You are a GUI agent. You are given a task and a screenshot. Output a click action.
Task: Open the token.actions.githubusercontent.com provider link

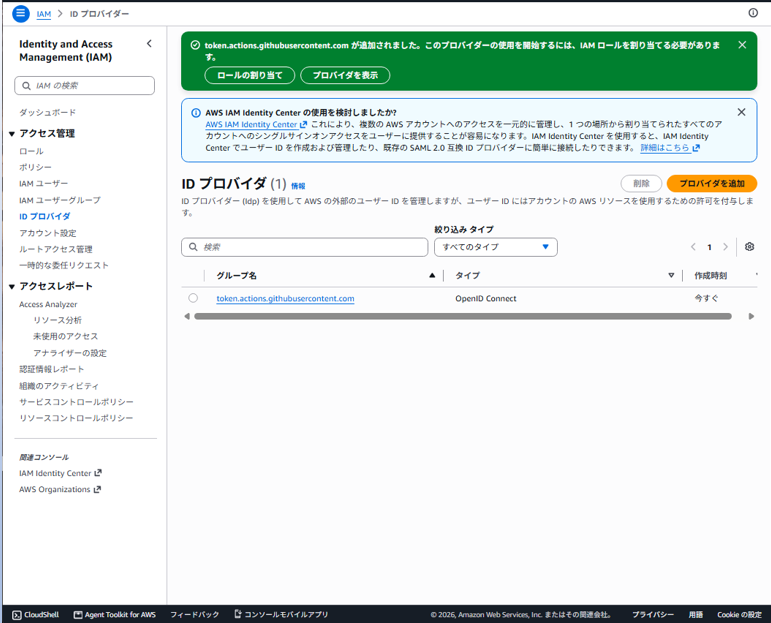tap(285, 298)
